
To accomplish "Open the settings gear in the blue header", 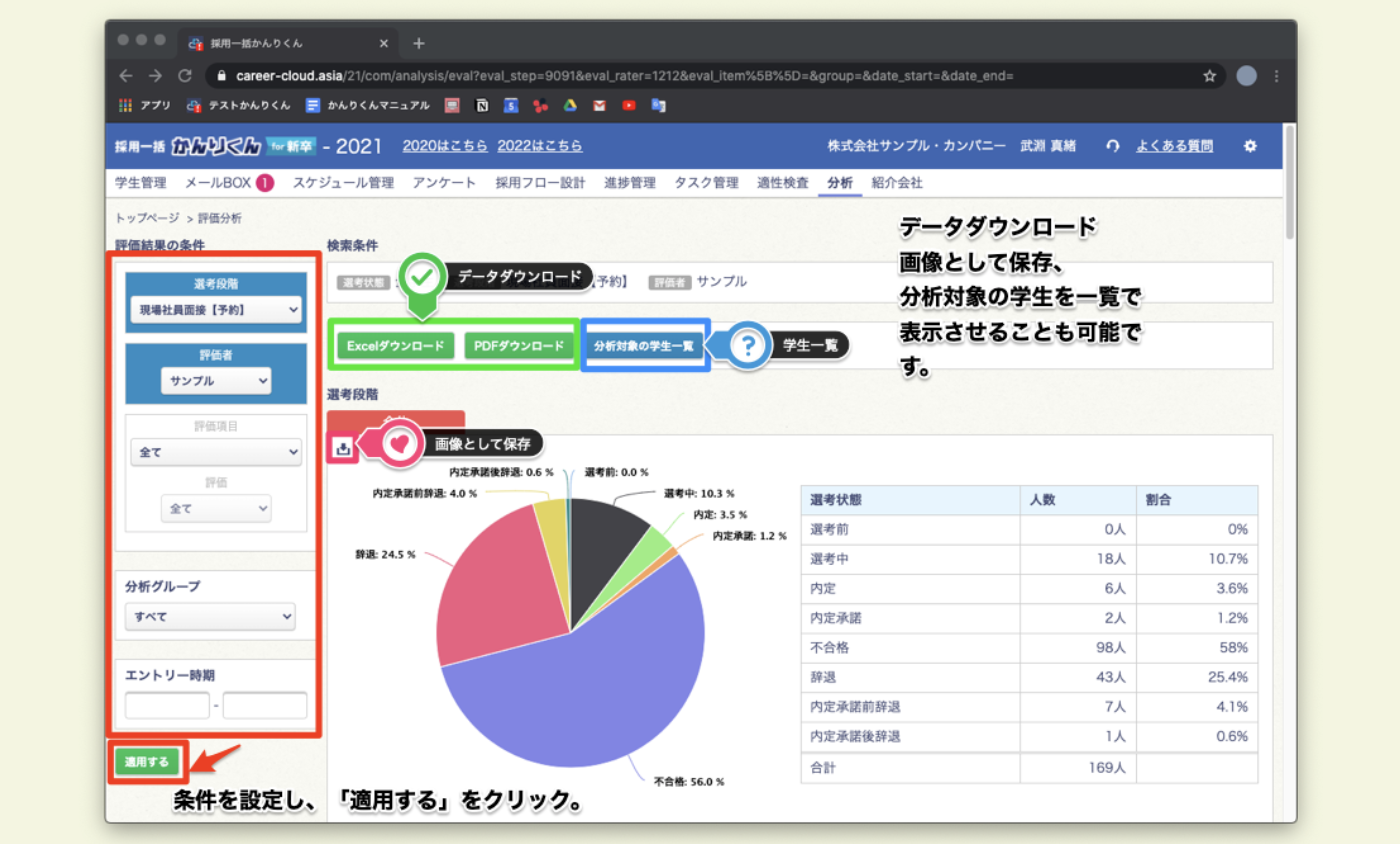I will click(x=1249, y=146).
